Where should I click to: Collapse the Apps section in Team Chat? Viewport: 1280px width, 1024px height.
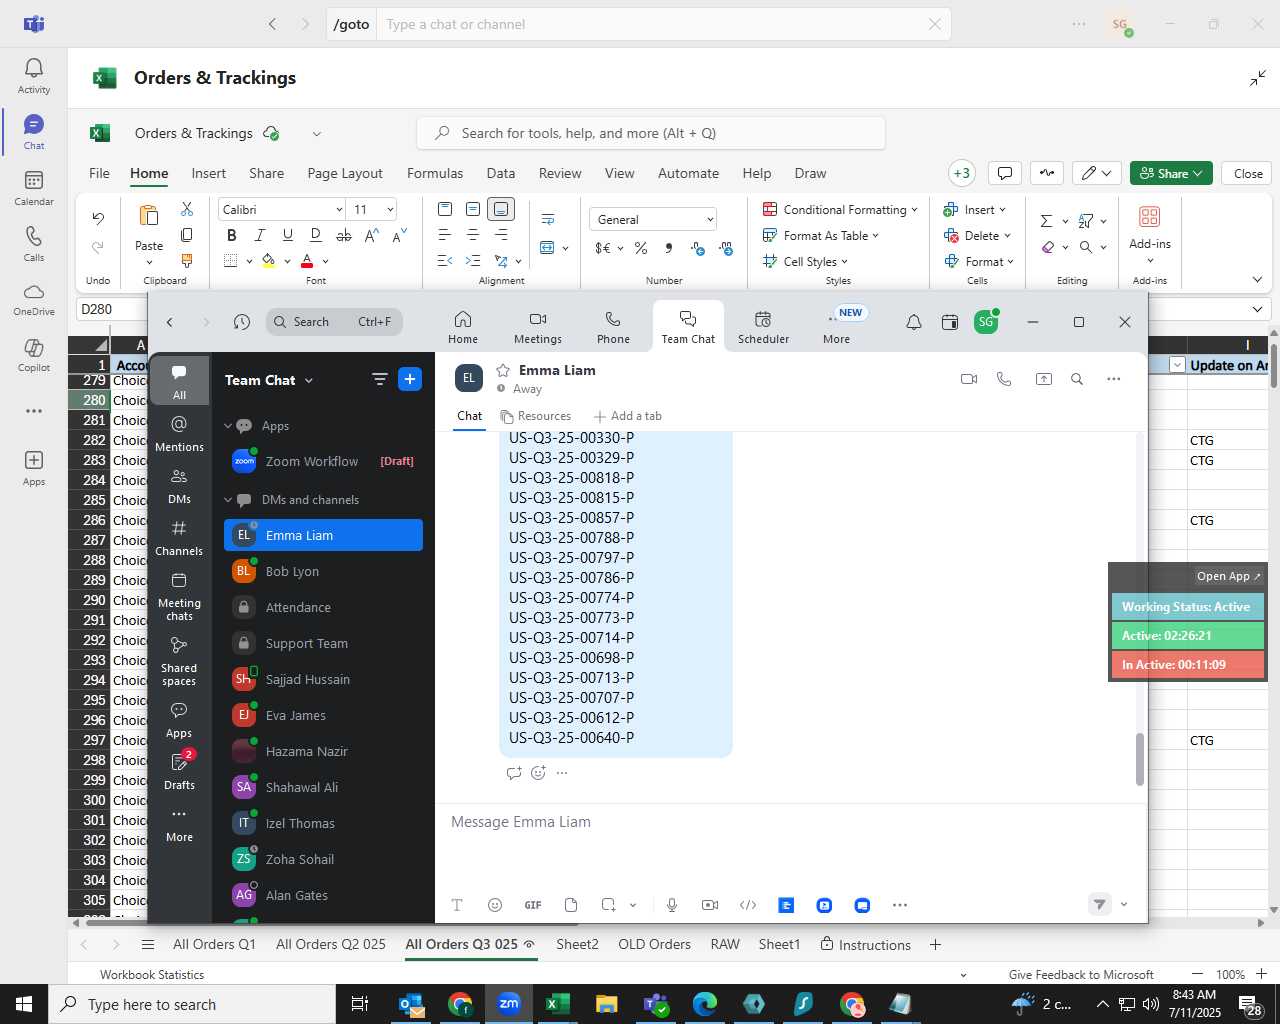[x=228, y=426]
